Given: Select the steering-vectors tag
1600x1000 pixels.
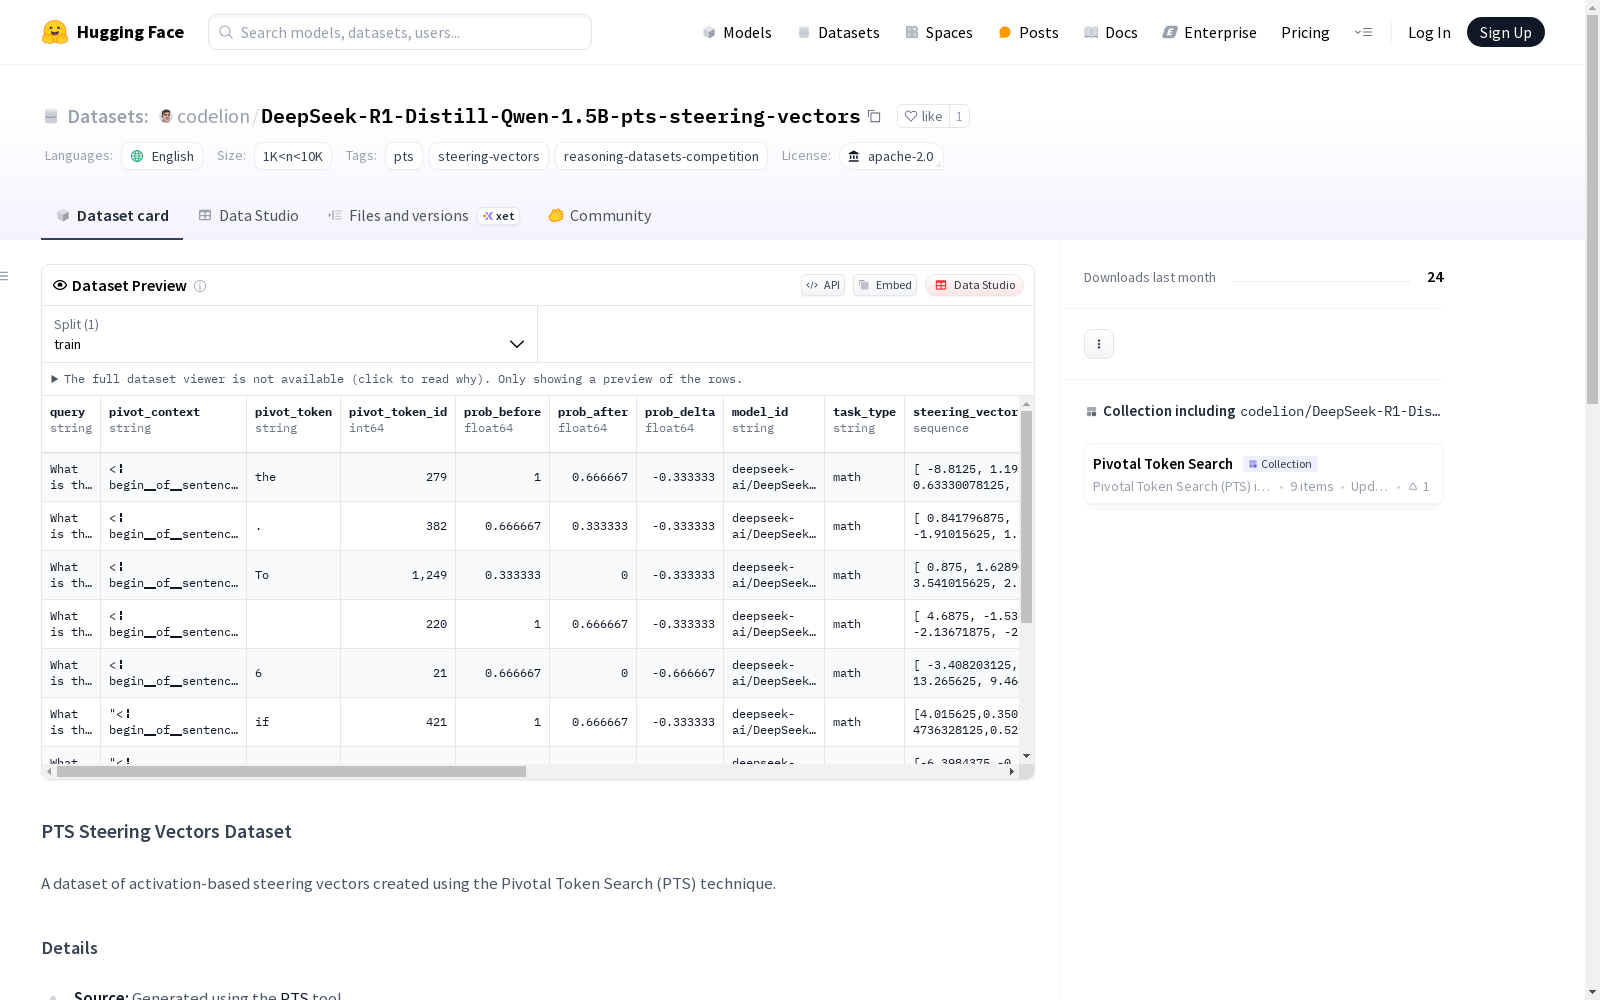Looking at the screenshot, I should pos(489,156).
